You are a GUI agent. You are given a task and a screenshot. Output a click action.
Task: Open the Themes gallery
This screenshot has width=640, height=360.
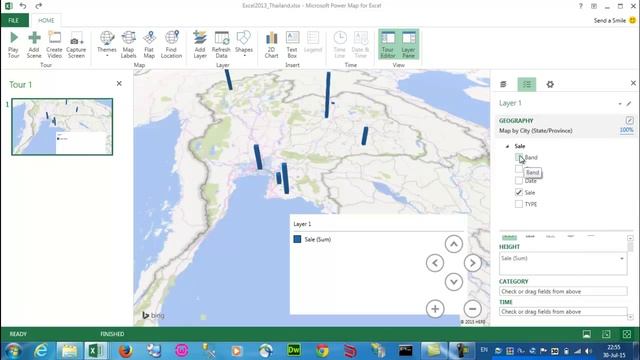click(x=107, y=44)
